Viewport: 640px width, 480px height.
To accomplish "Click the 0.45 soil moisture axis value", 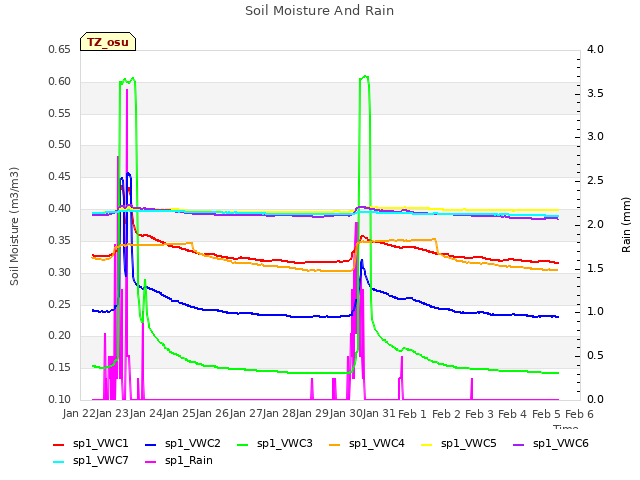I will click(x=60, y=177).
